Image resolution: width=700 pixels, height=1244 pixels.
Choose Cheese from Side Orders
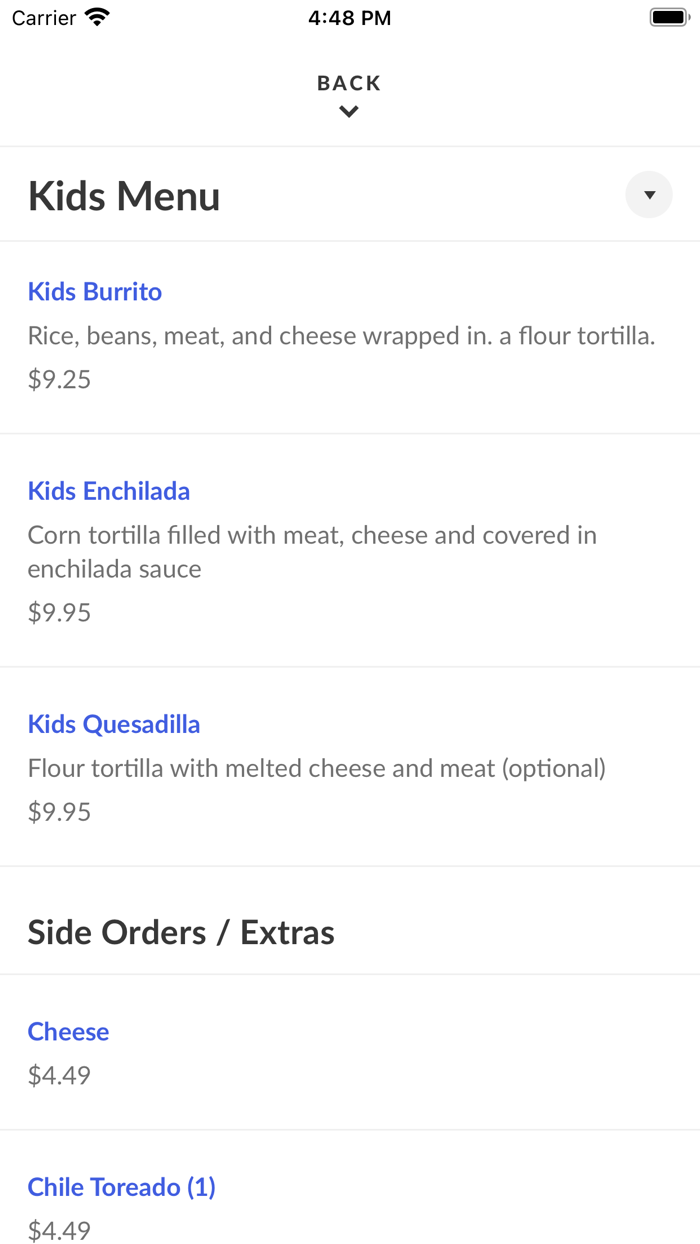(x=68, y=1031)
